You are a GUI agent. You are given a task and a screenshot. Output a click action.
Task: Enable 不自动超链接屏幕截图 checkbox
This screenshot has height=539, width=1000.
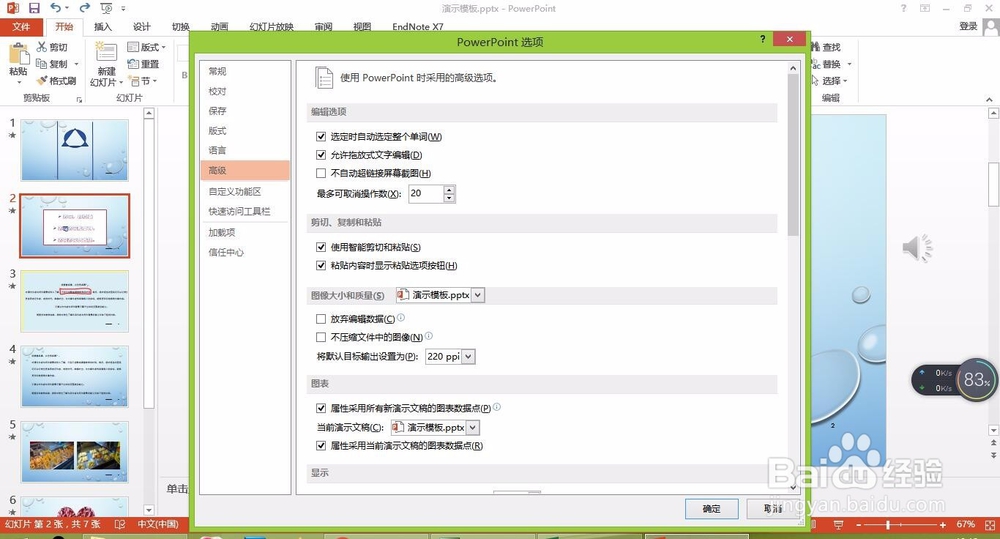pyautogui.click(x=321, y=173)
